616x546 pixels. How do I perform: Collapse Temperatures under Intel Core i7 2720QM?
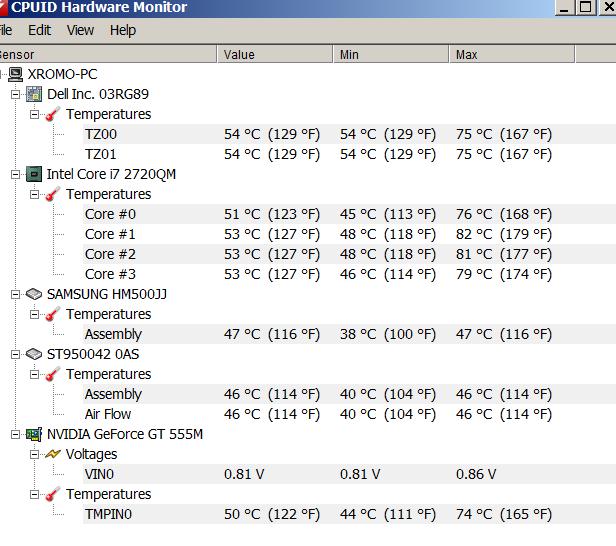(35, 194)
